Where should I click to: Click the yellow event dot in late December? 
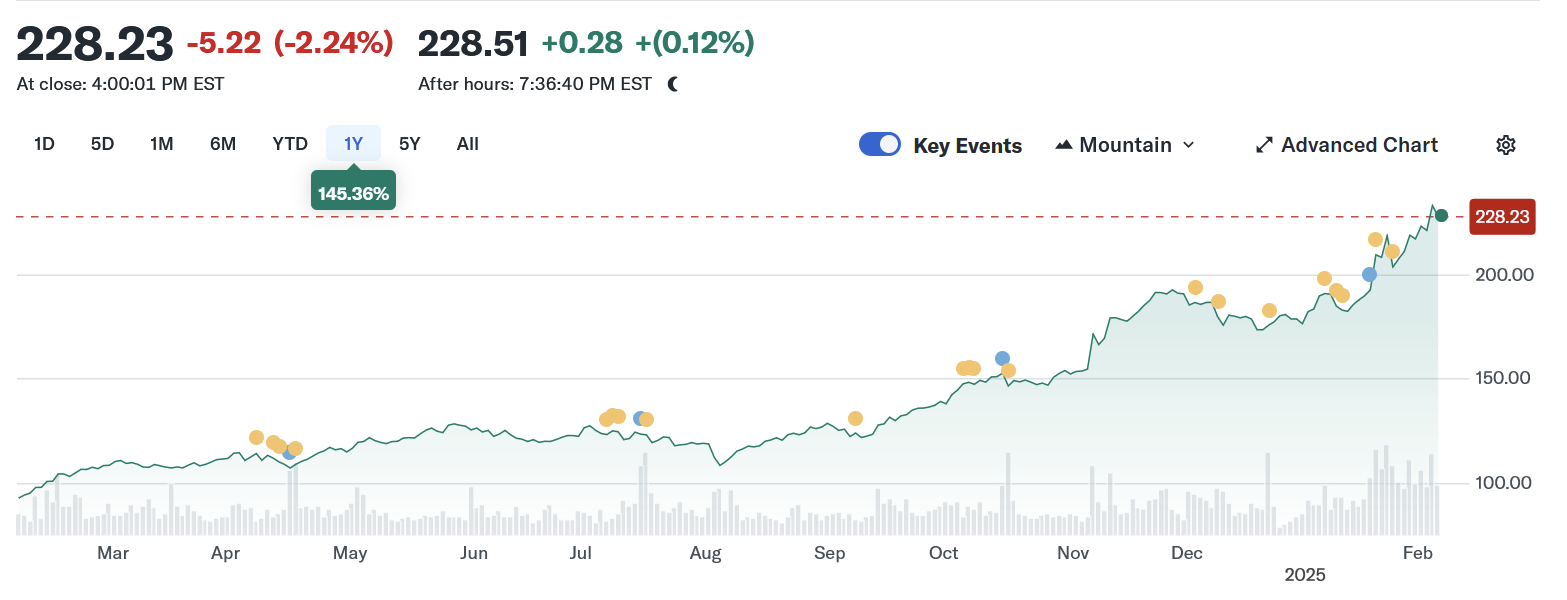coord(1269,310)
